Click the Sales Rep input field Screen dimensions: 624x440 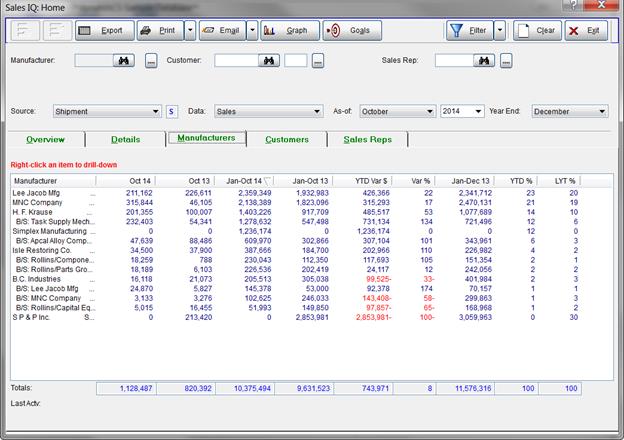[x=454, y=60]
